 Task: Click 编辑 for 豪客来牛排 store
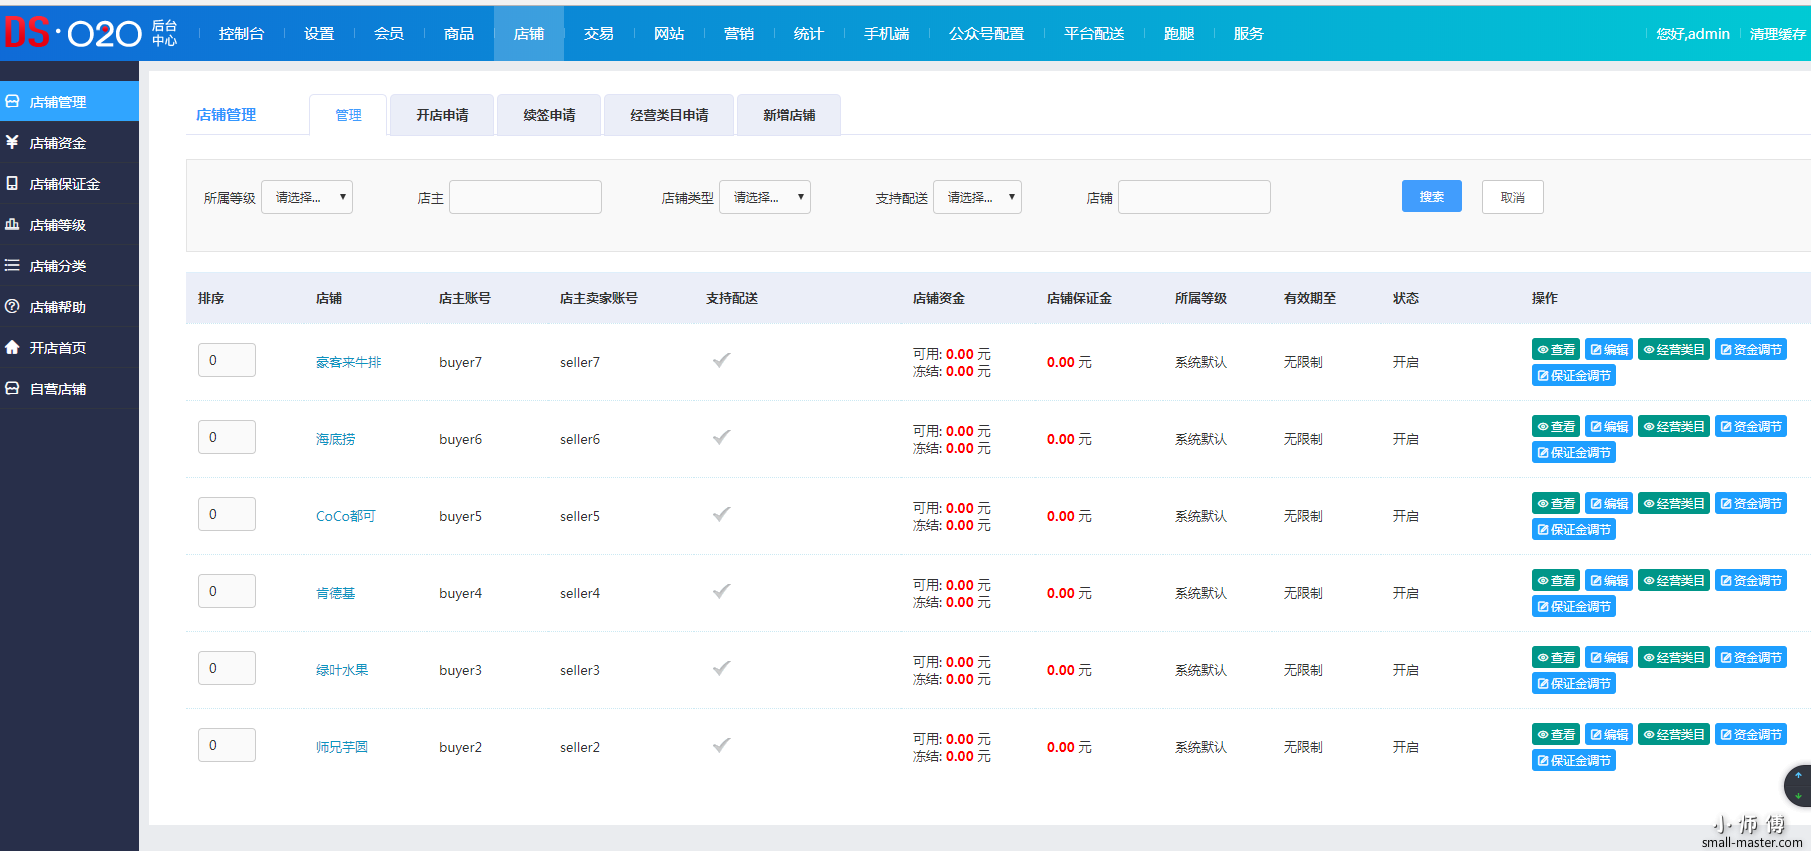[x=1609, y=350]
